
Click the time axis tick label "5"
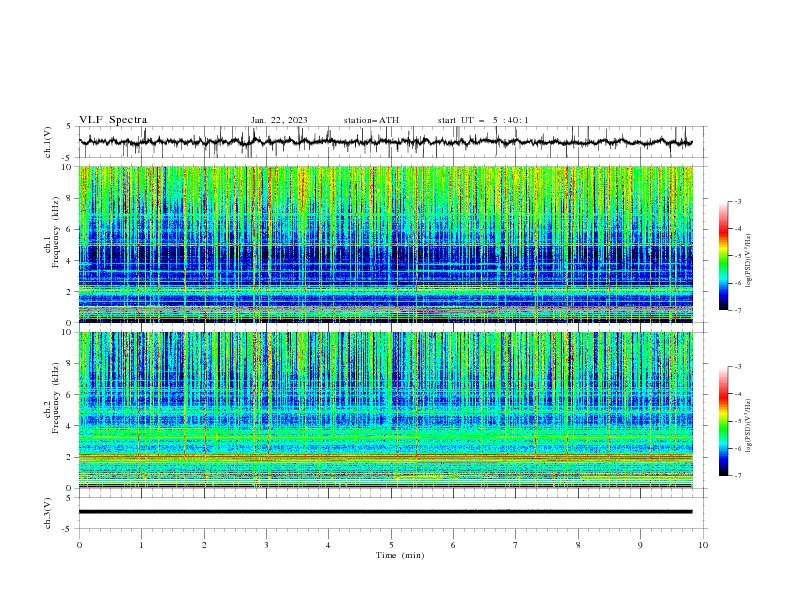[391, 545]
